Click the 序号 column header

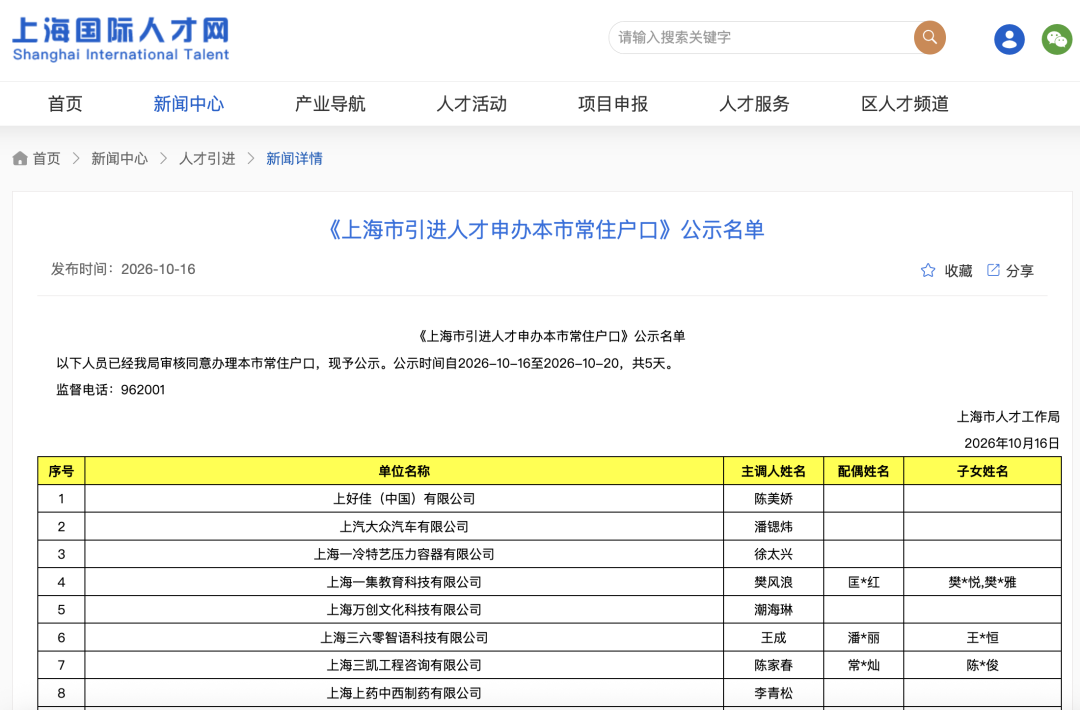pos(61,471)
